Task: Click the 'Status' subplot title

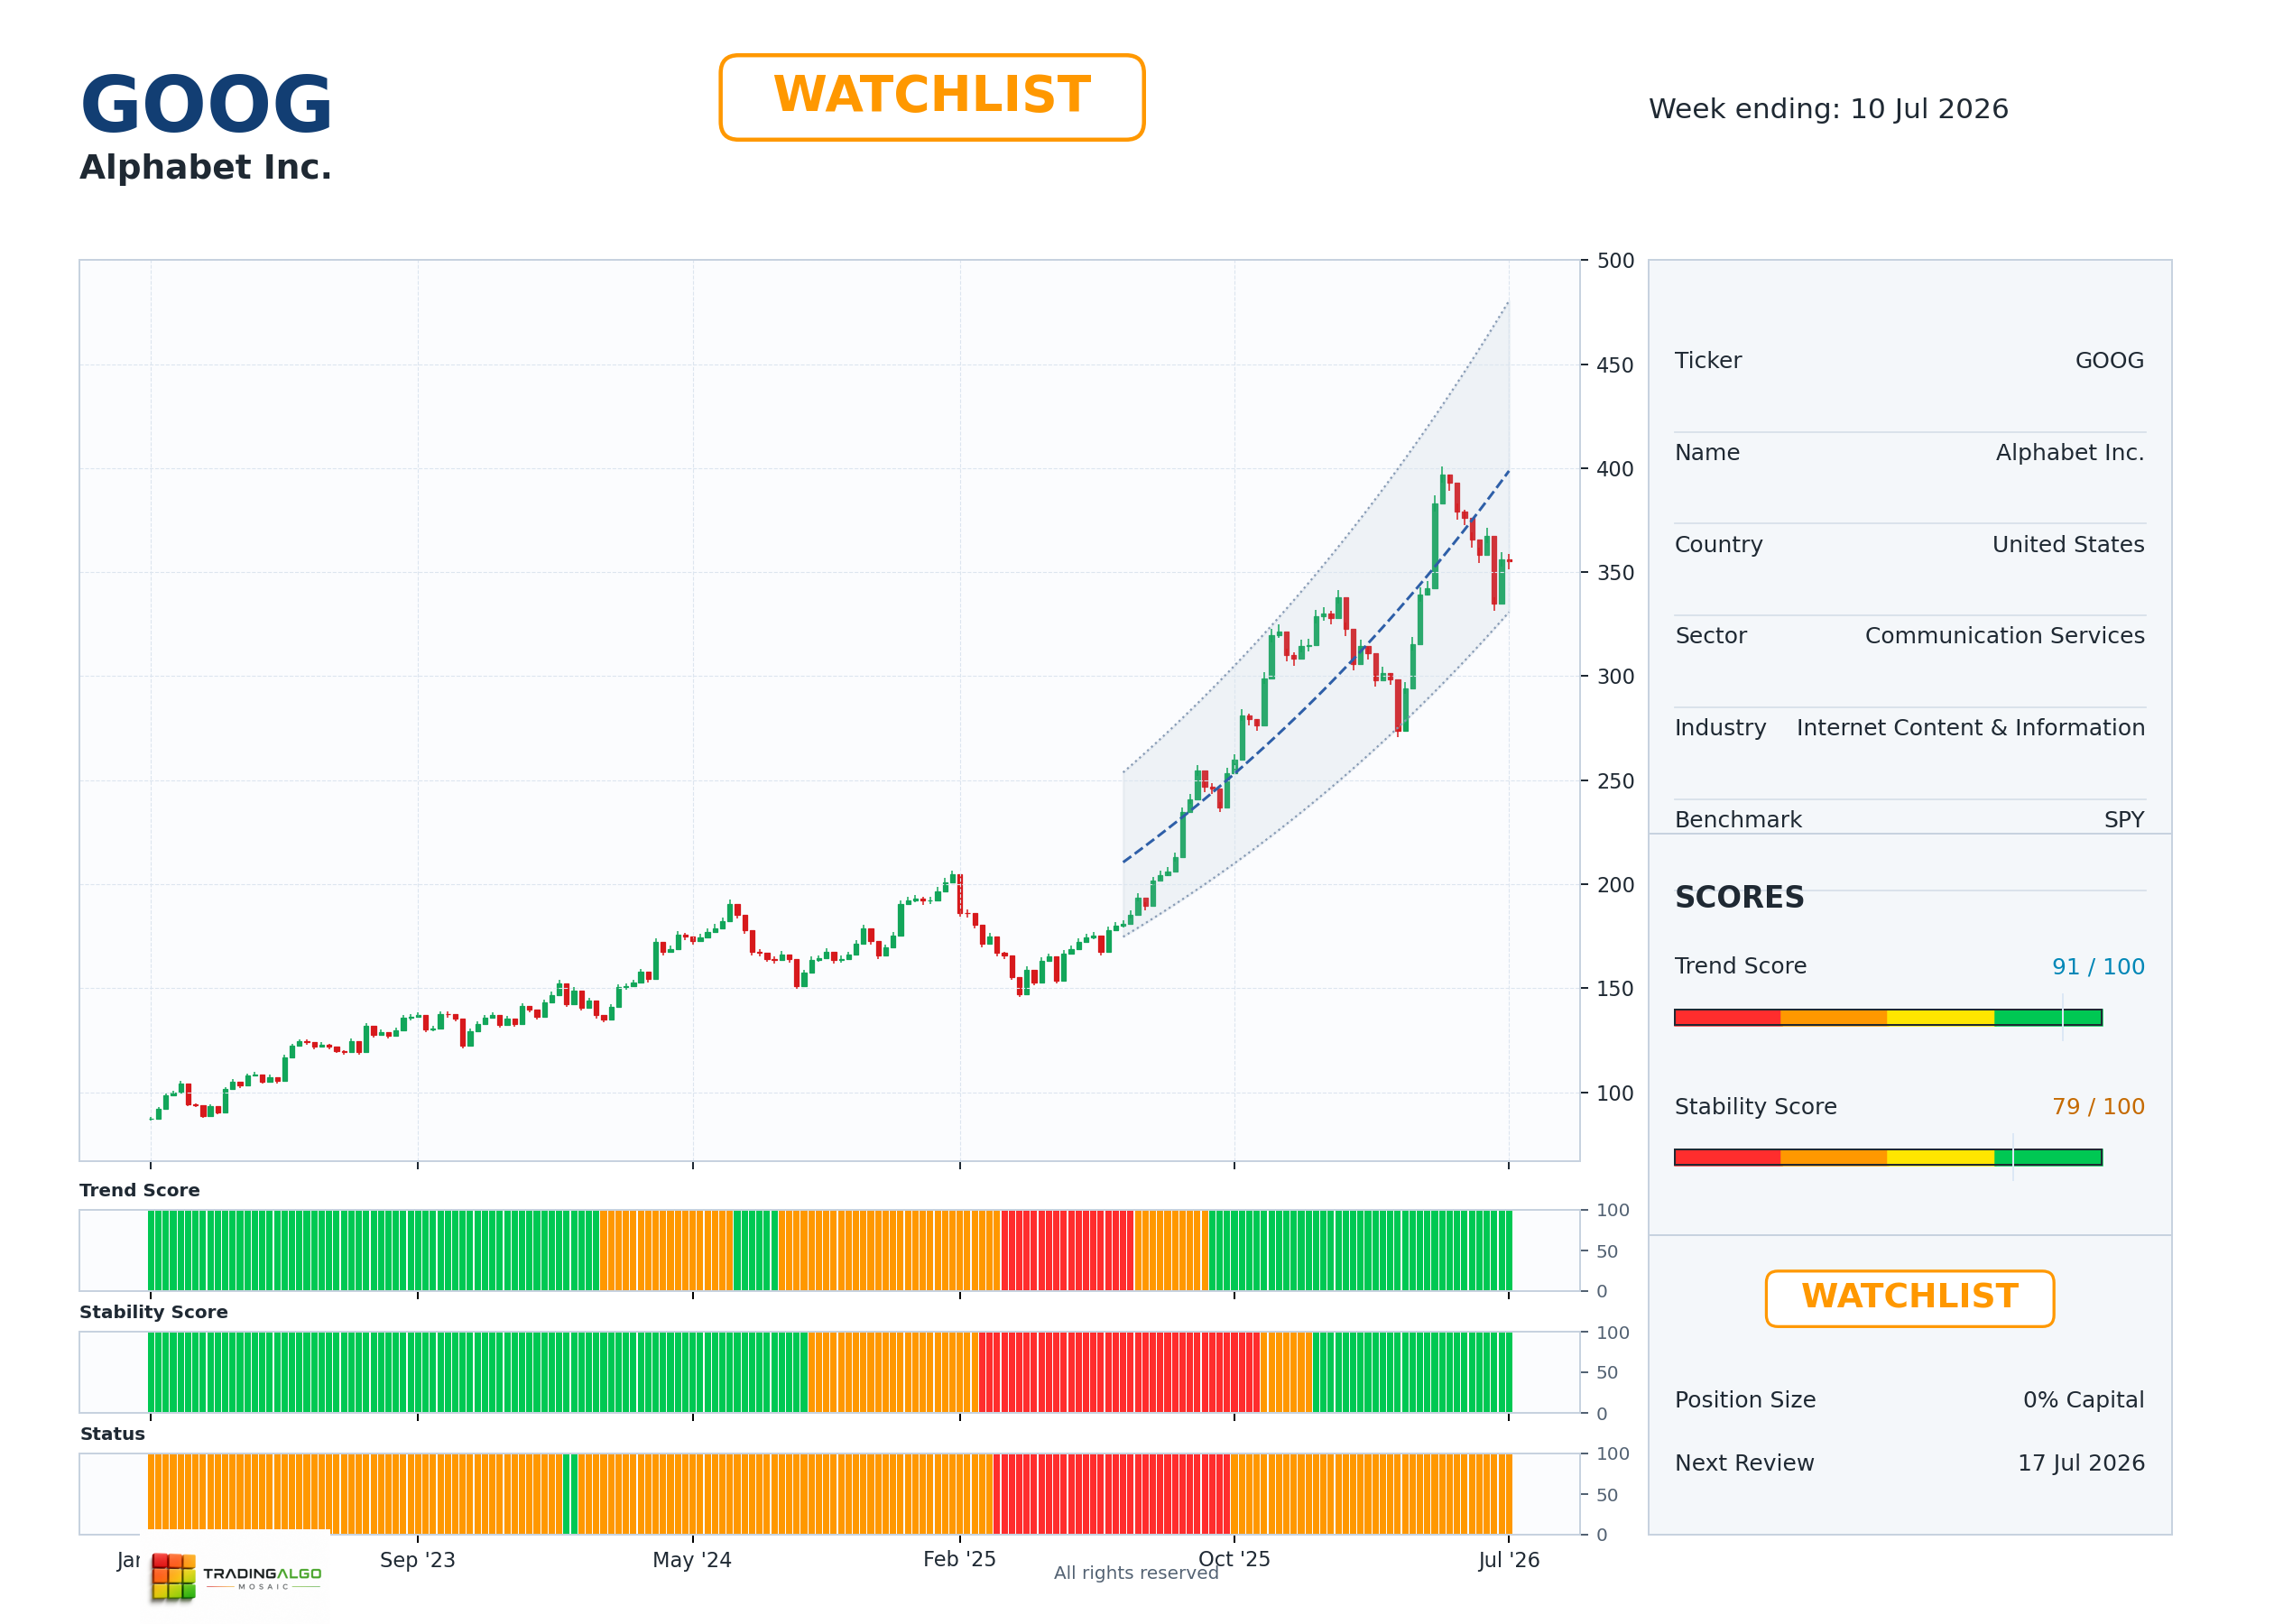Action: [x=112, y=1434]
